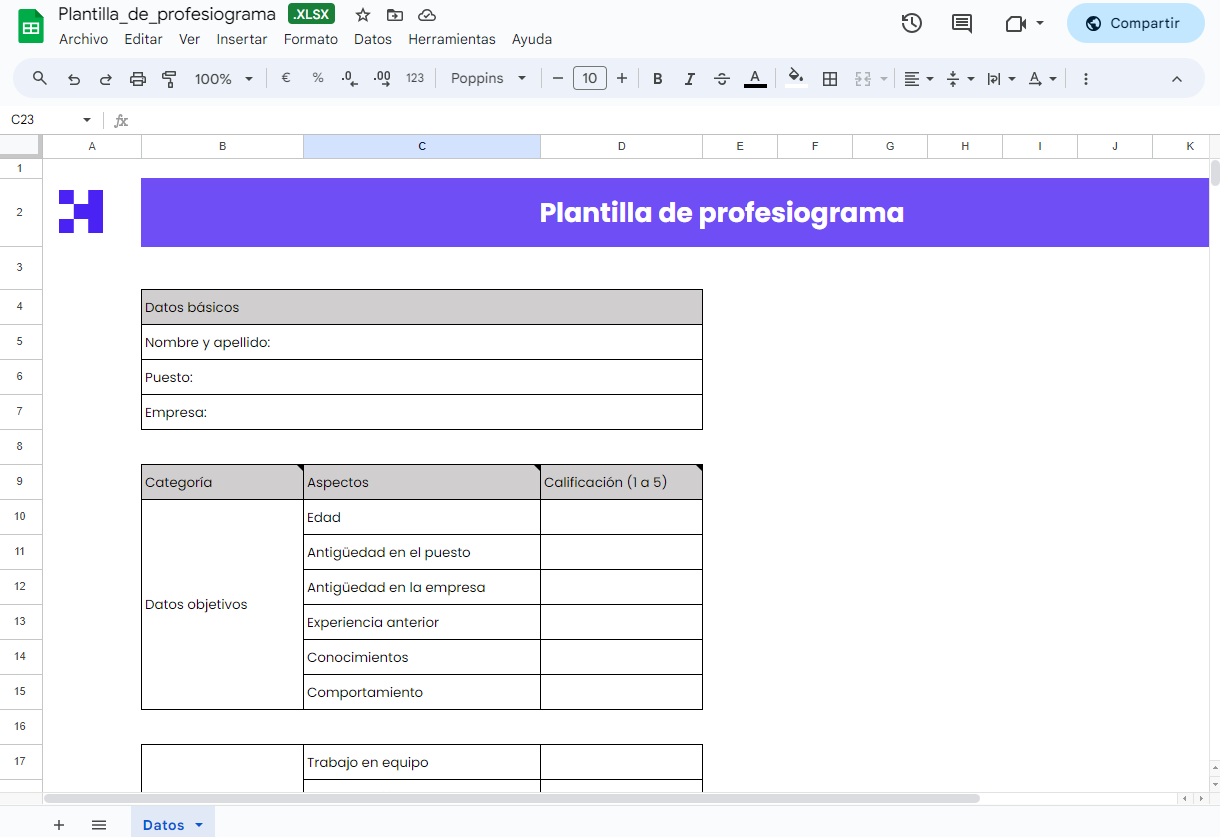This screenshot has width=1220, height=837.
Task: Toggle italic formatting
Action: coord(690,78)
